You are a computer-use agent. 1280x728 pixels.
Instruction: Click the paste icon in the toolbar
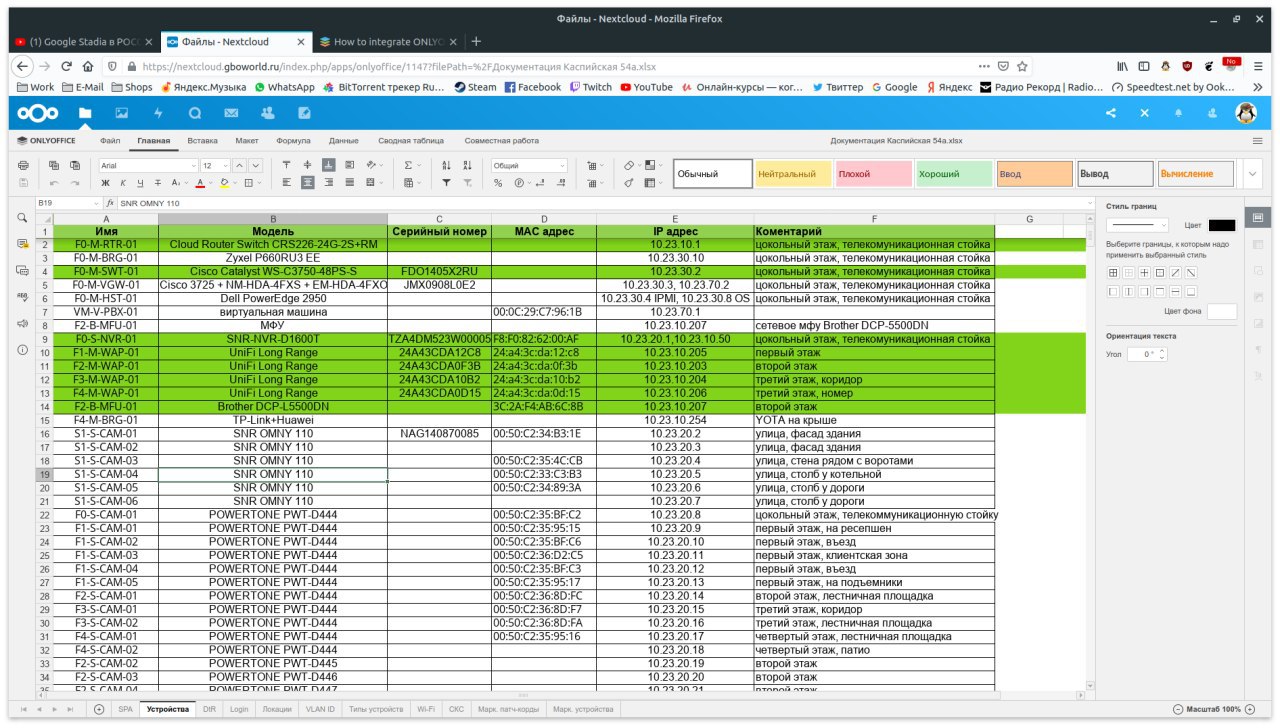pyautogui.click(x=75, y=165)
